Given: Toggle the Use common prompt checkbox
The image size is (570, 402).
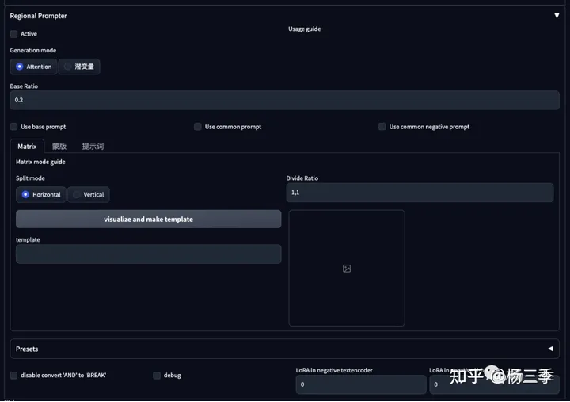Looking at the screenshot, I should (x=198, y=127).
